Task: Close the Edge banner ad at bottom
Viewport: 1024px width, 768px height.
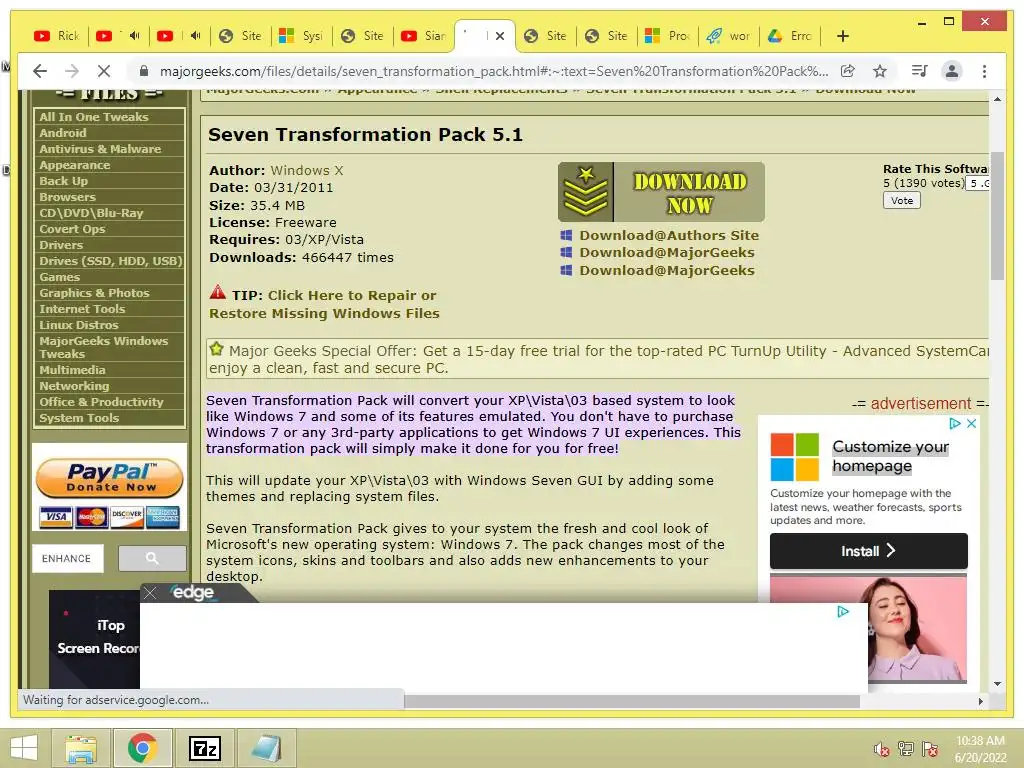Action: click(150, 593)
